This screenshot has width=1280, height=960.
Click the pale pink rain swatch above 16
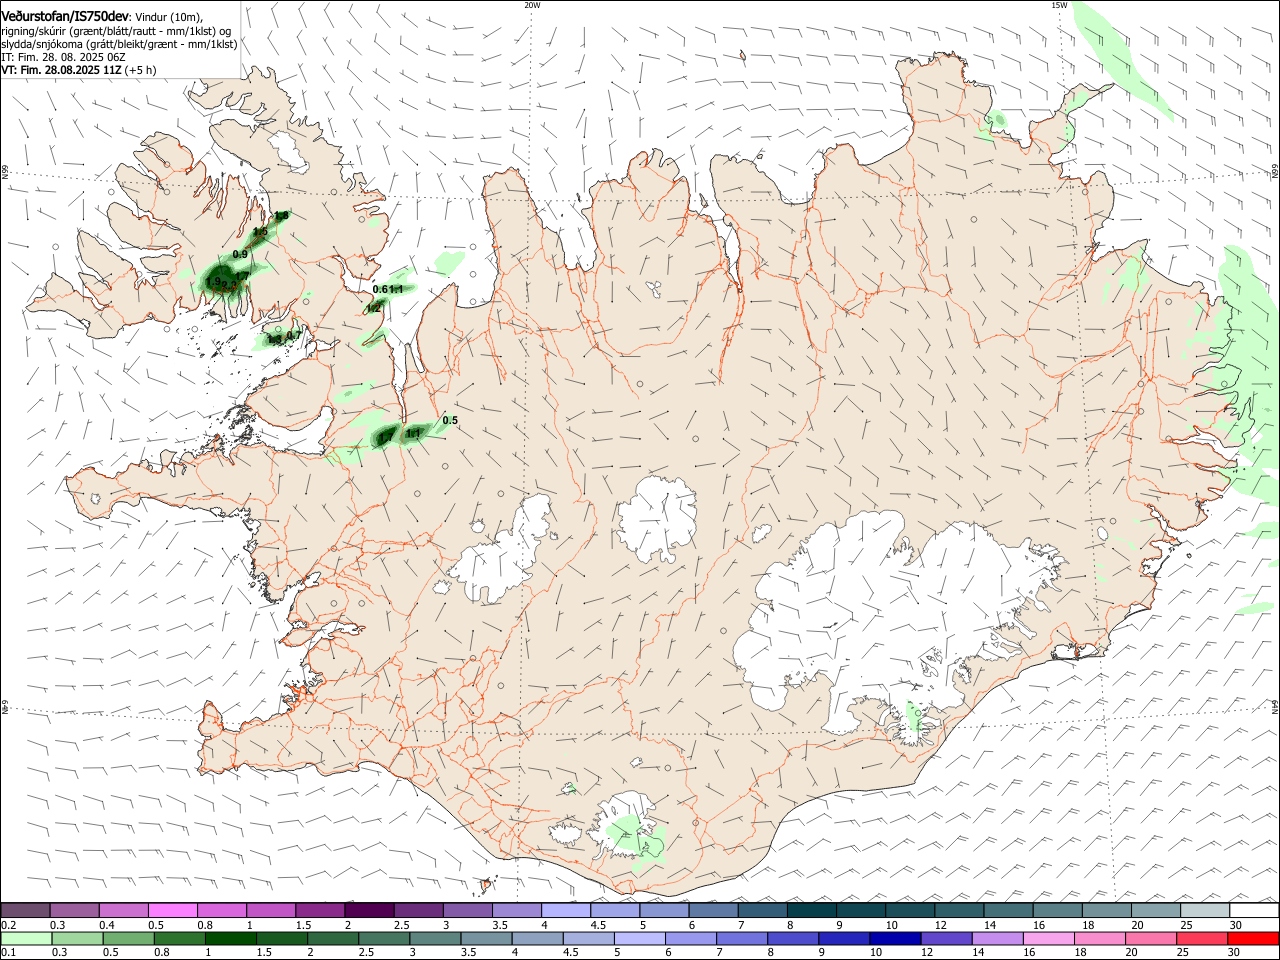point(1049,938)
